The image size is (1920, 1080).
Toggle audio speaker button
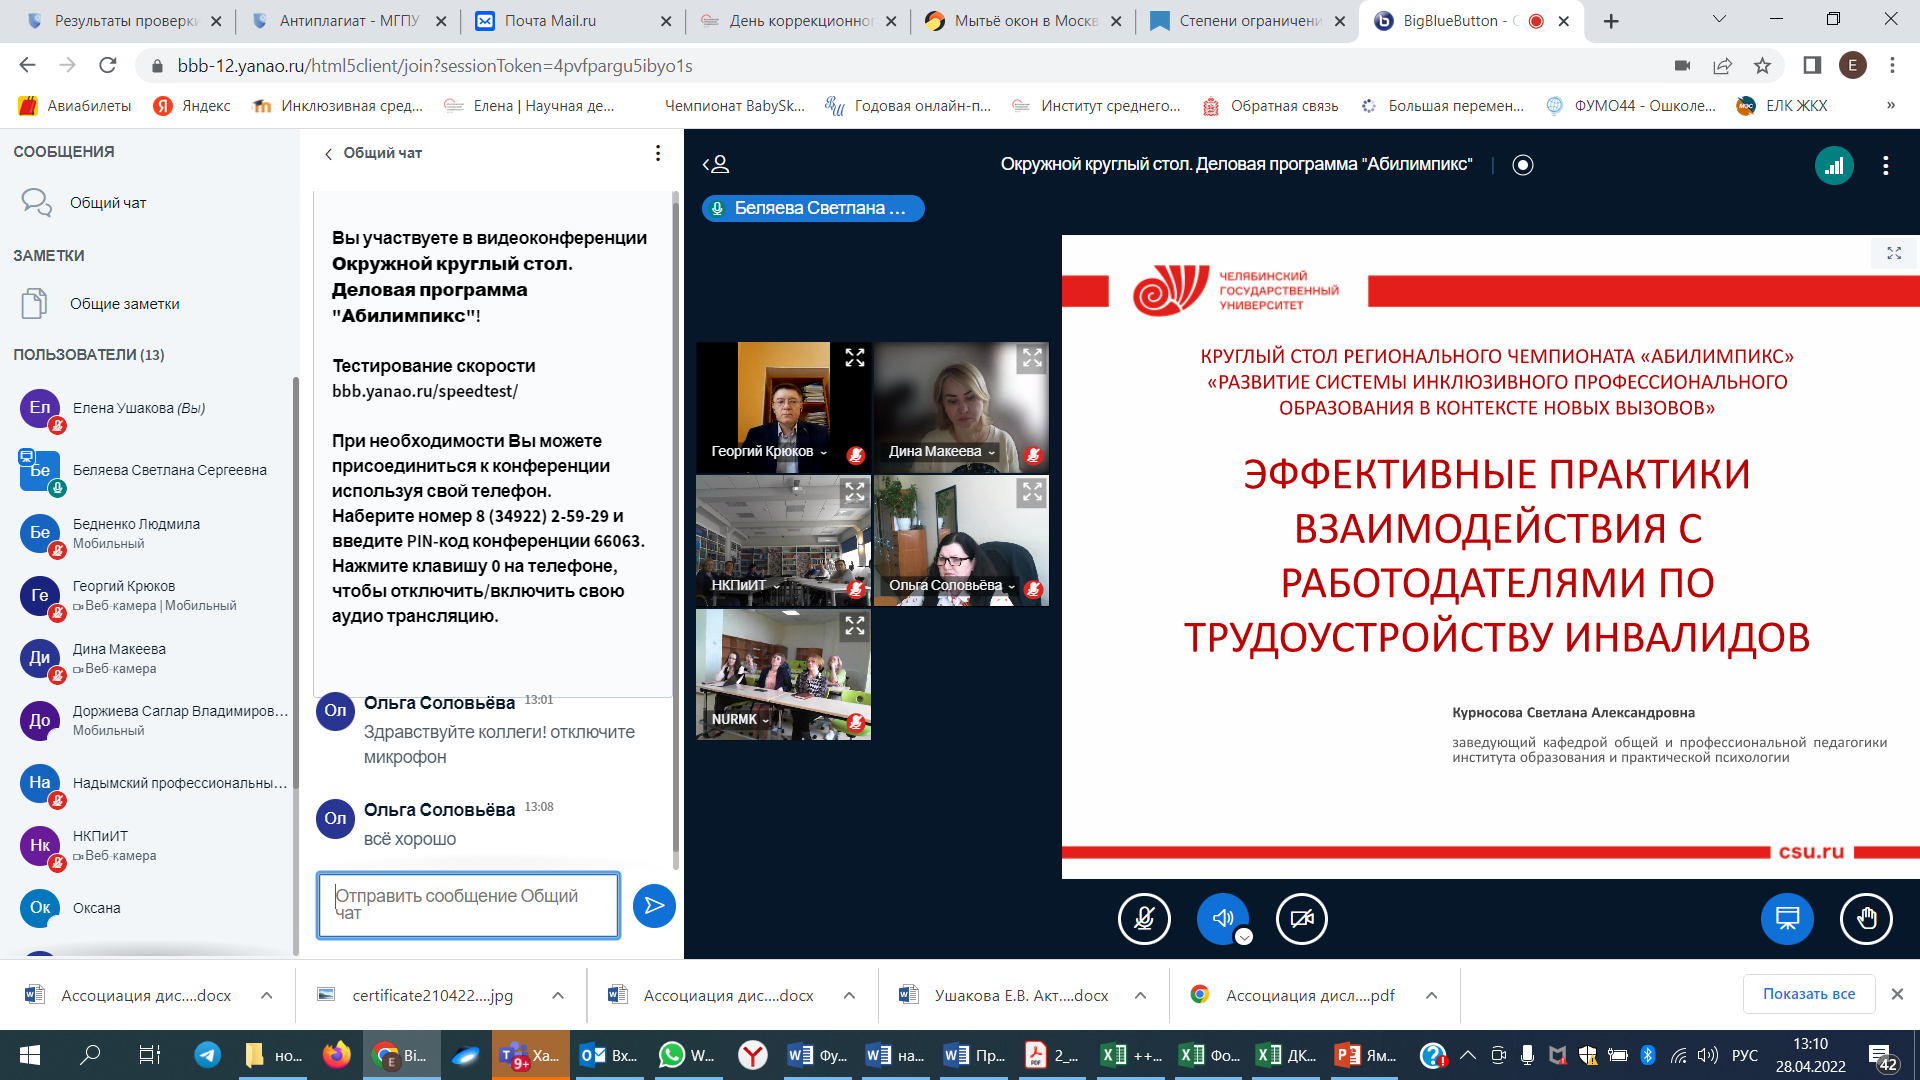pyautogui.click(x=1222, y=918)
